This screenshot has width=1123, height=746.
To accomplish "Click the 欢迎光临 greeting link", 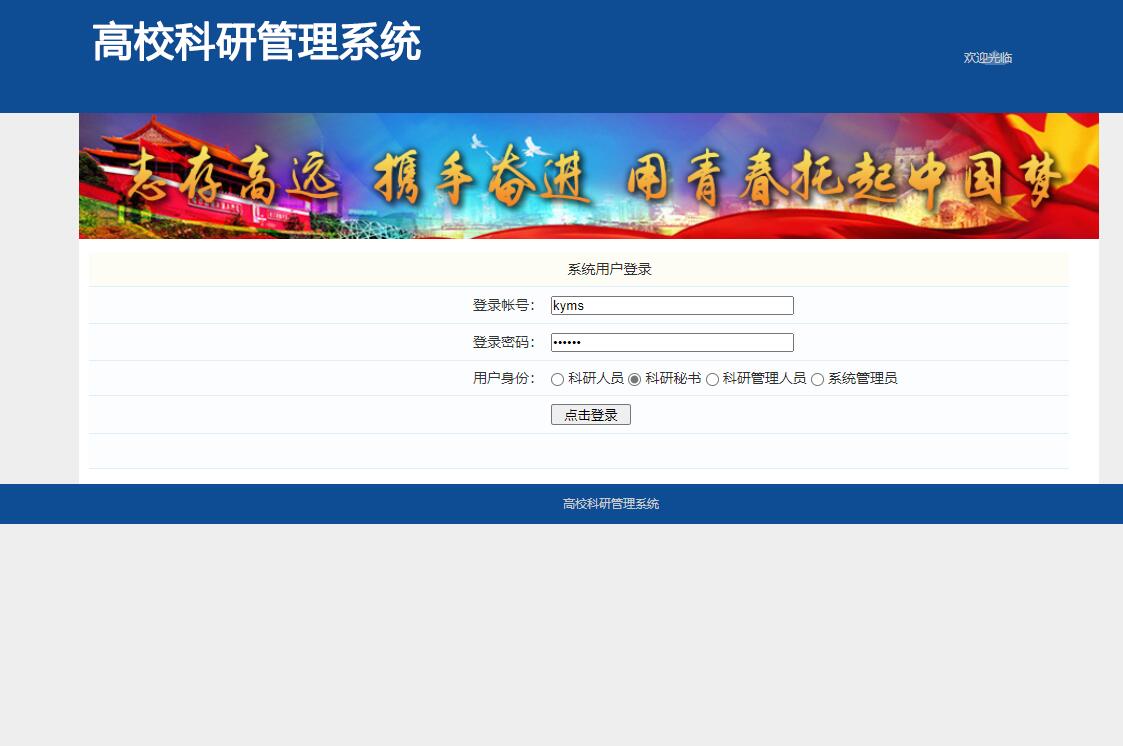I will 987,58.
